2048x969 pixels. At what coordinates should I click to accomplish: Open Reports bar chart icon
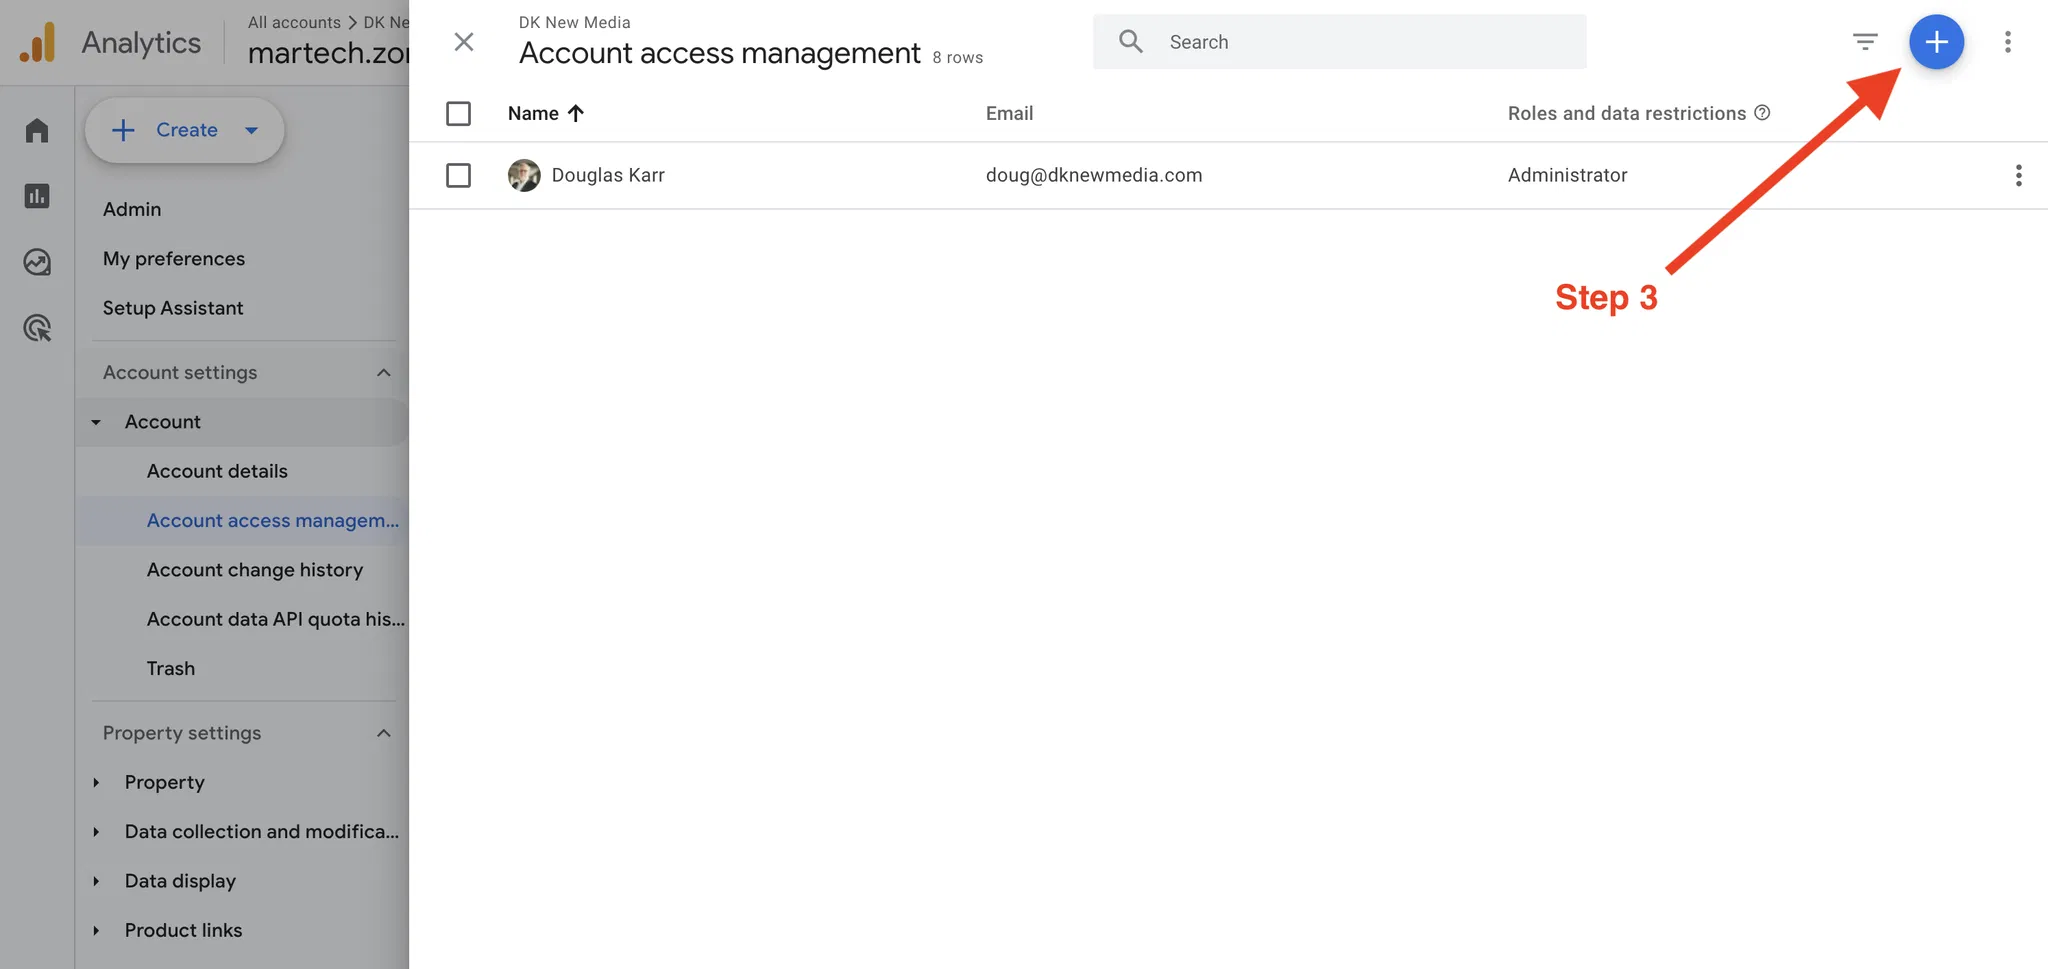[x=37, y=196]
